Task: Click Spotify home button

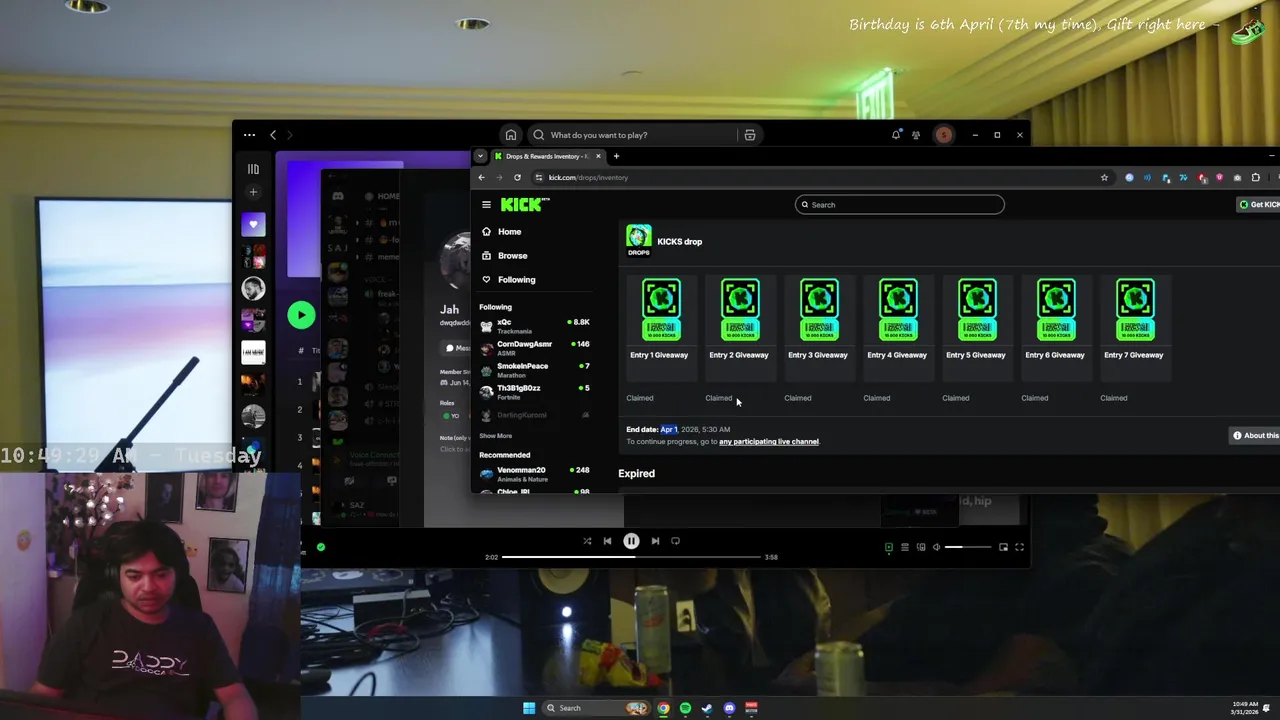Action: pos(510,135)
